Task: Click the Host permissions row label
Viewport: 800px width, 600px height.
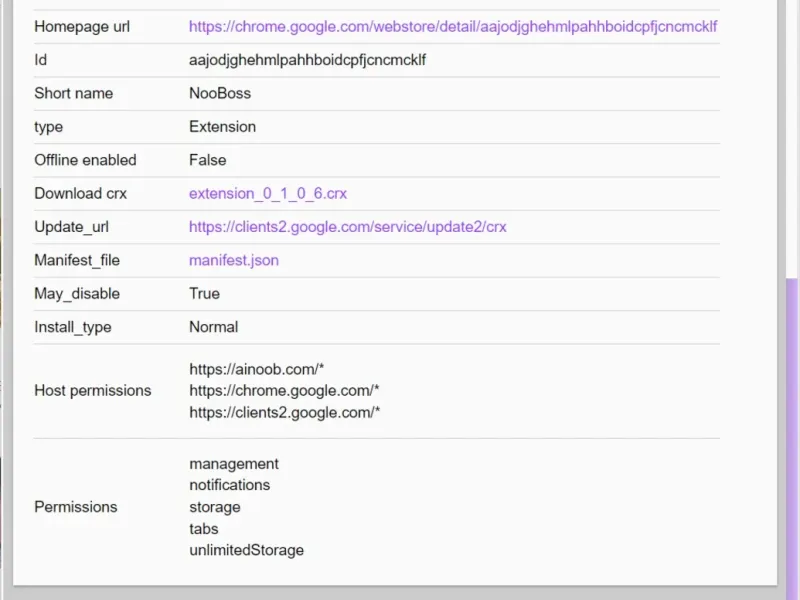Action: click(x=93, y=391)
